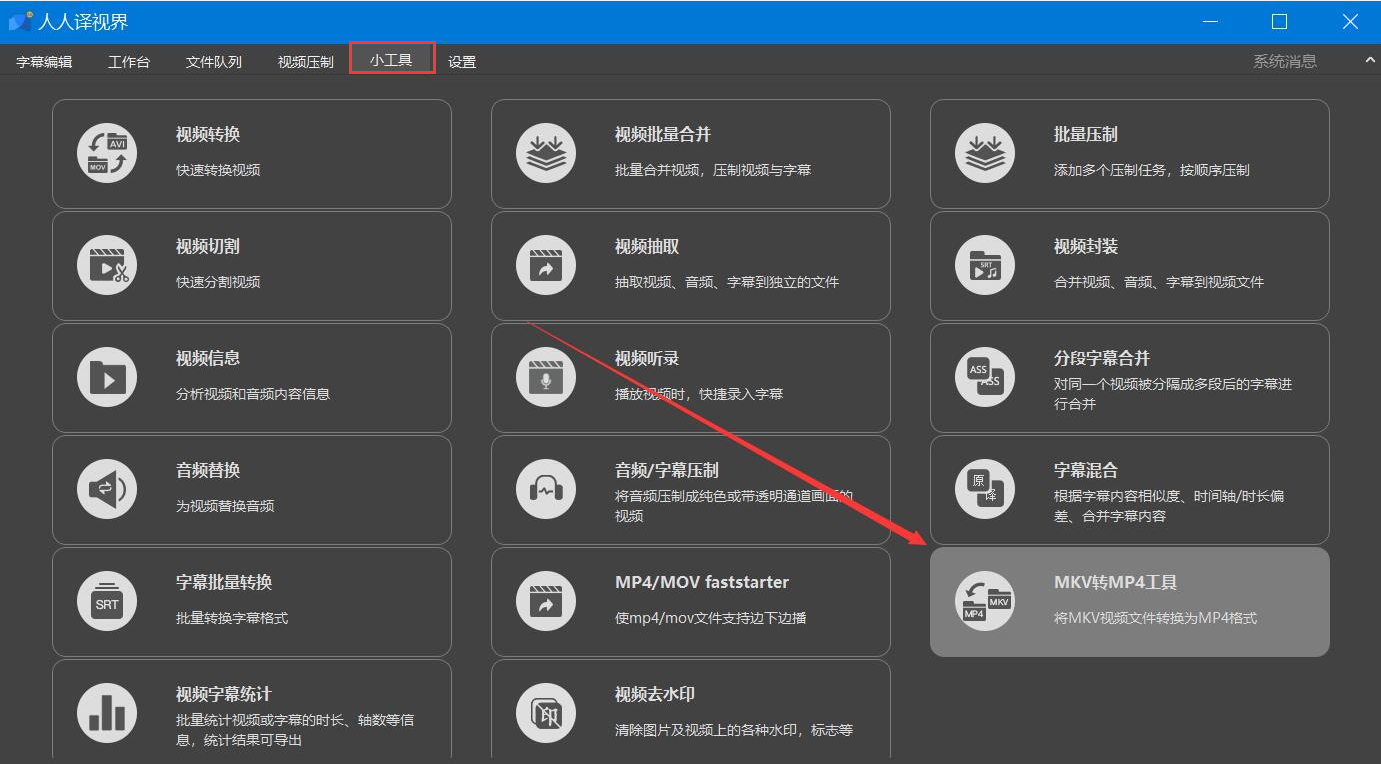This screenshot has height=764, width=1381.
Task: Open the MP4/MOV faststarter tool icon
Action: coord(546,601)
